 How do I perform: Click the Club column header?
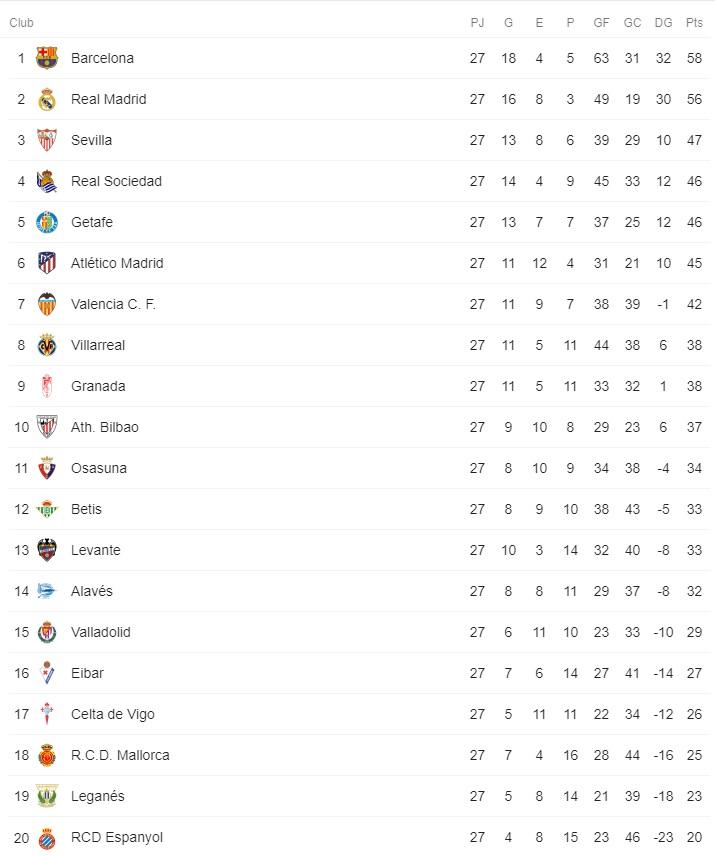pos(21,23)
